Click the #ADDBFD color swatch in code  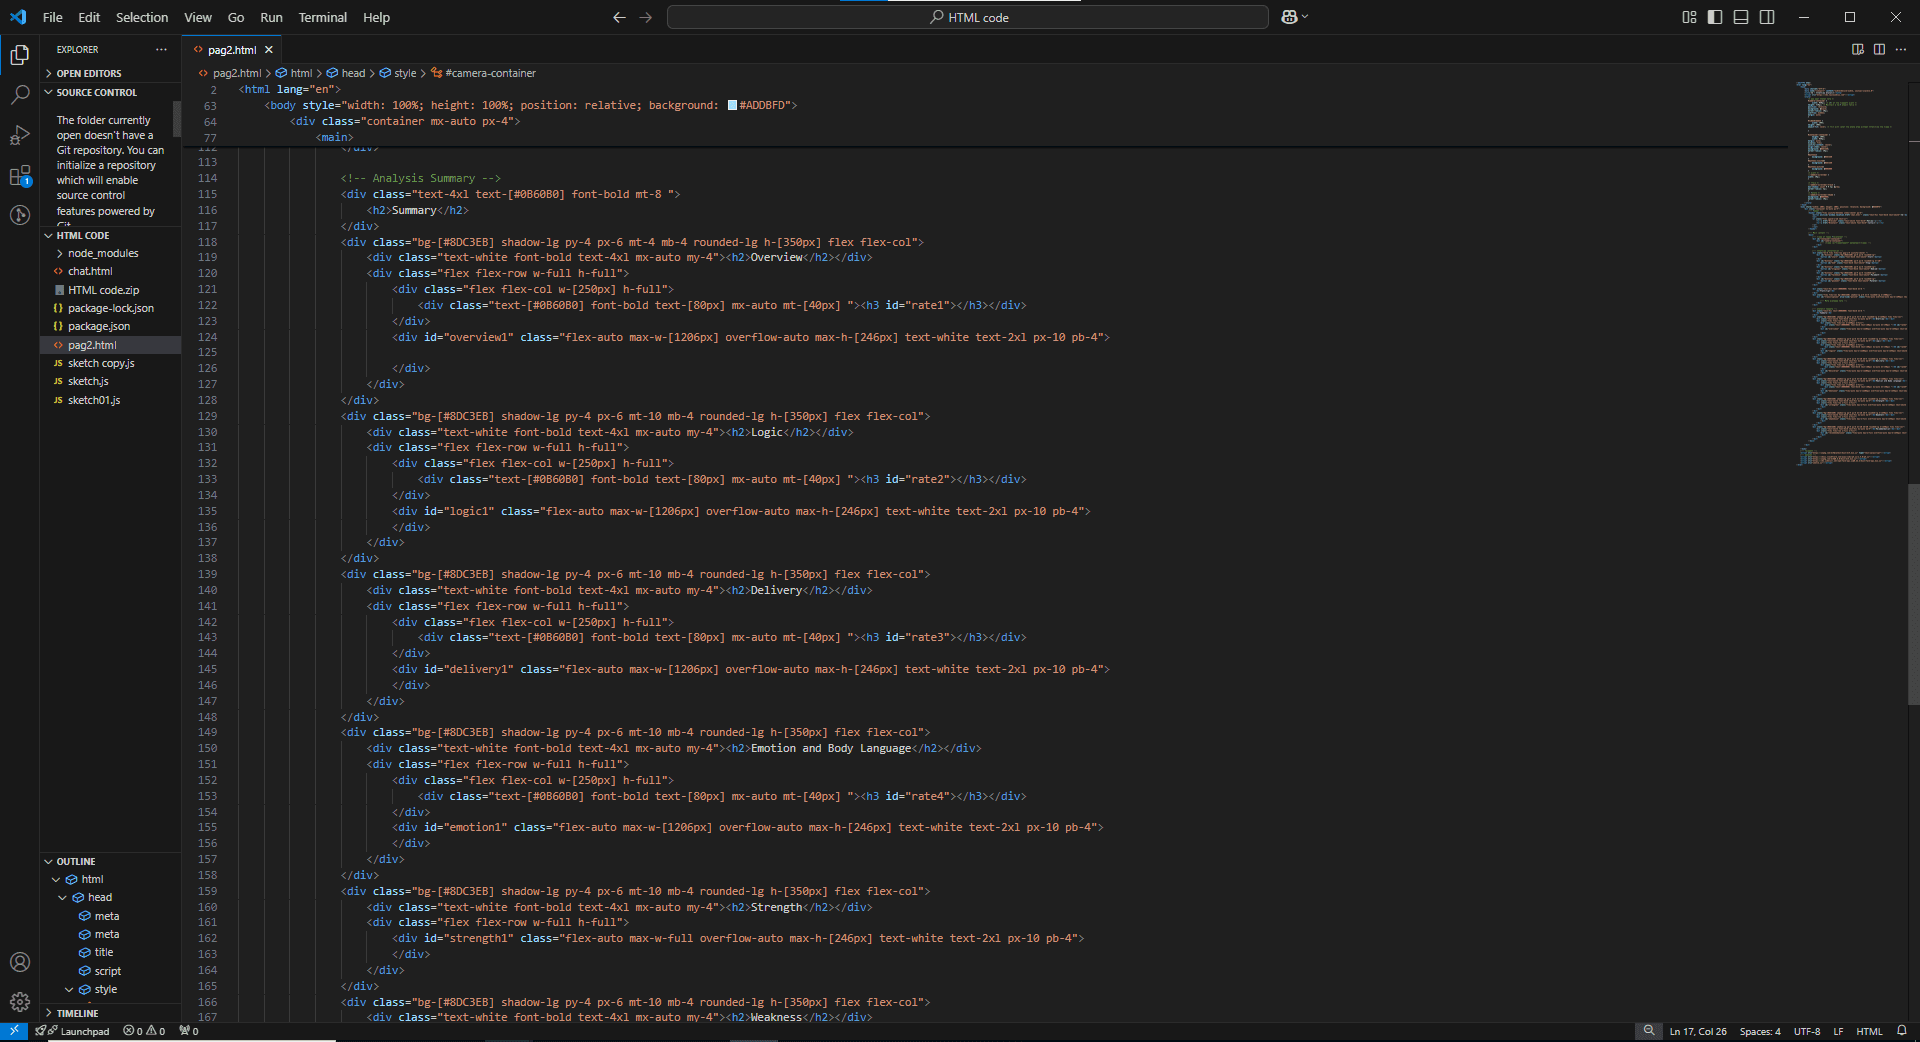pyautogui.click(x=732, y=105)
